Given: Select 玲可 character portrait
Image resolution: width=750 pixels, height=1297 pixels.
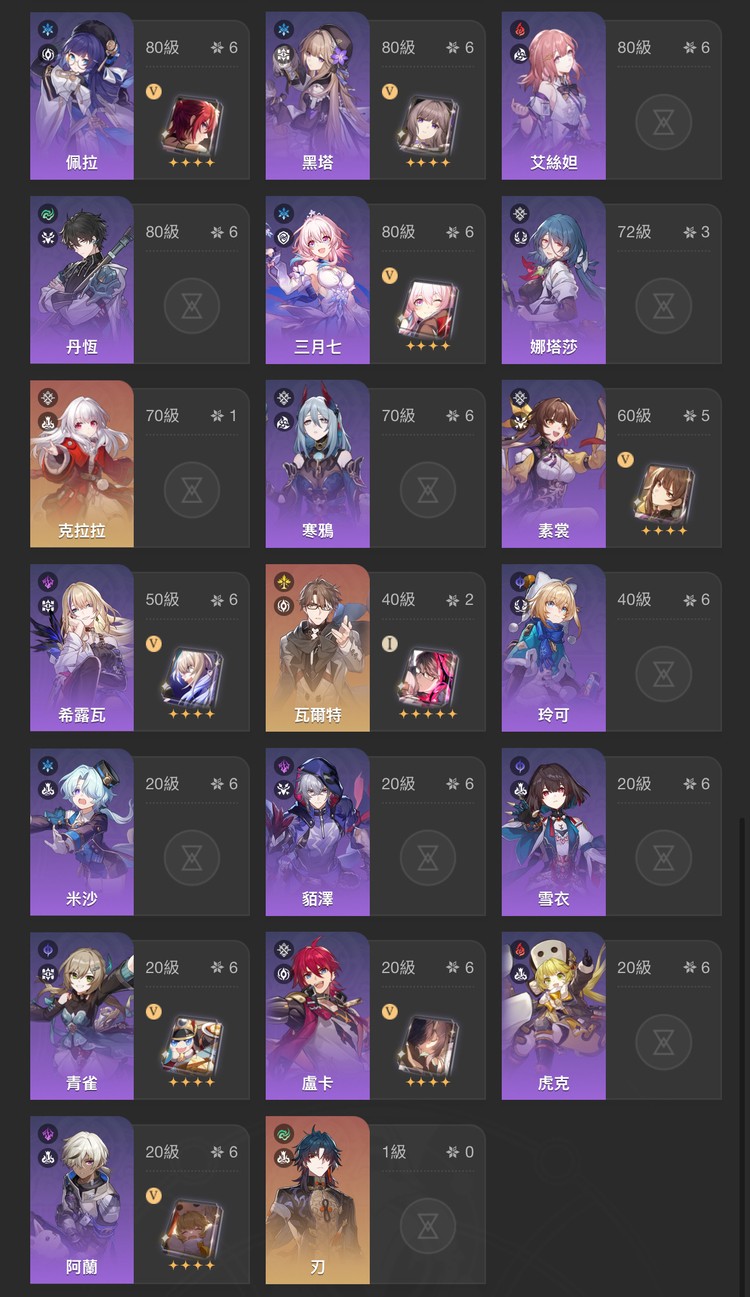Looking at the screenshot, I should 554,648.
